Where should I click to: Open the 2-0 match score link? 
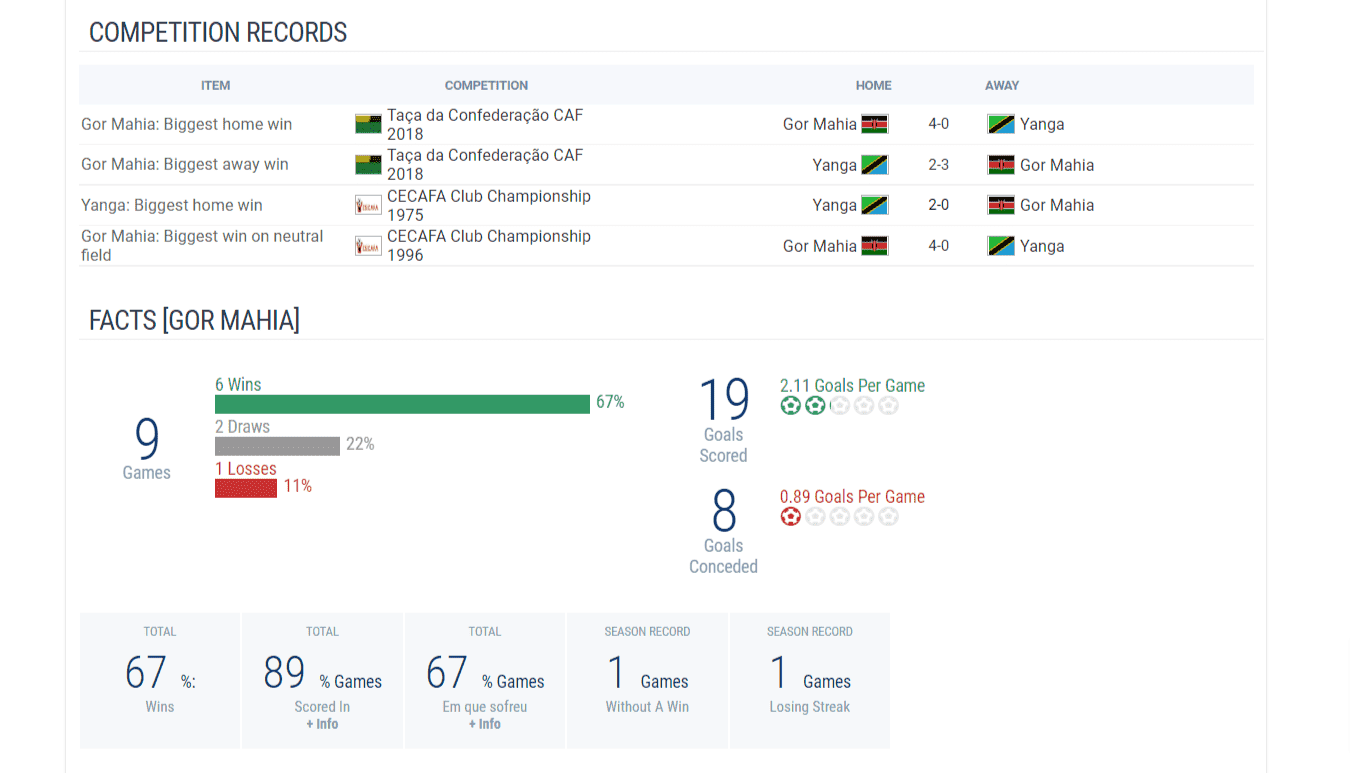tap(938, 205)
